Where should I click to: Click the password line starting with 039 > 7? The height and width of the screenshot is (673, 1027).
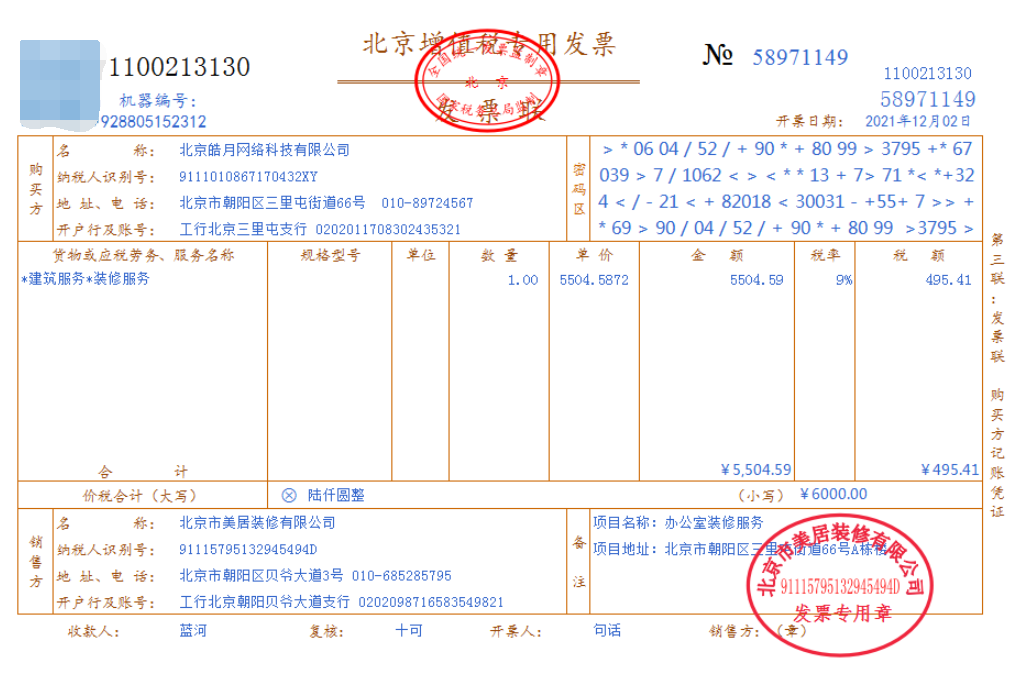pyautogui.click(x=787, y=175)
